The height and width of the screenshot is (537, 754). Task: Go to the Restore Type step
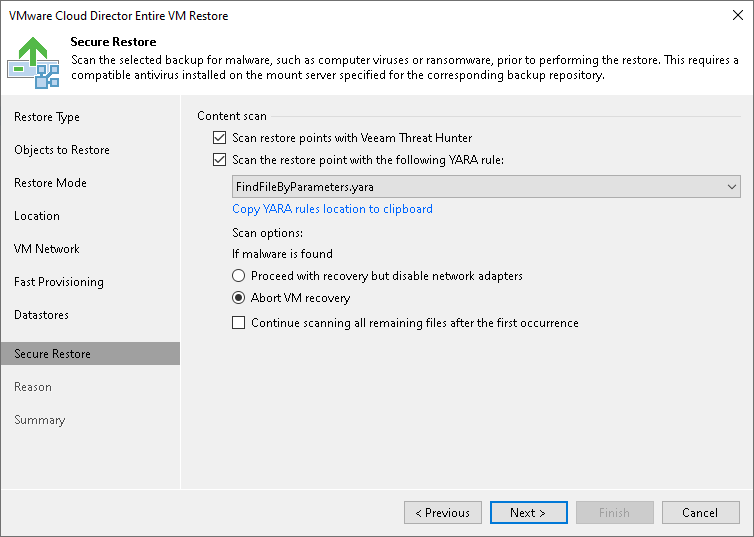47,117
